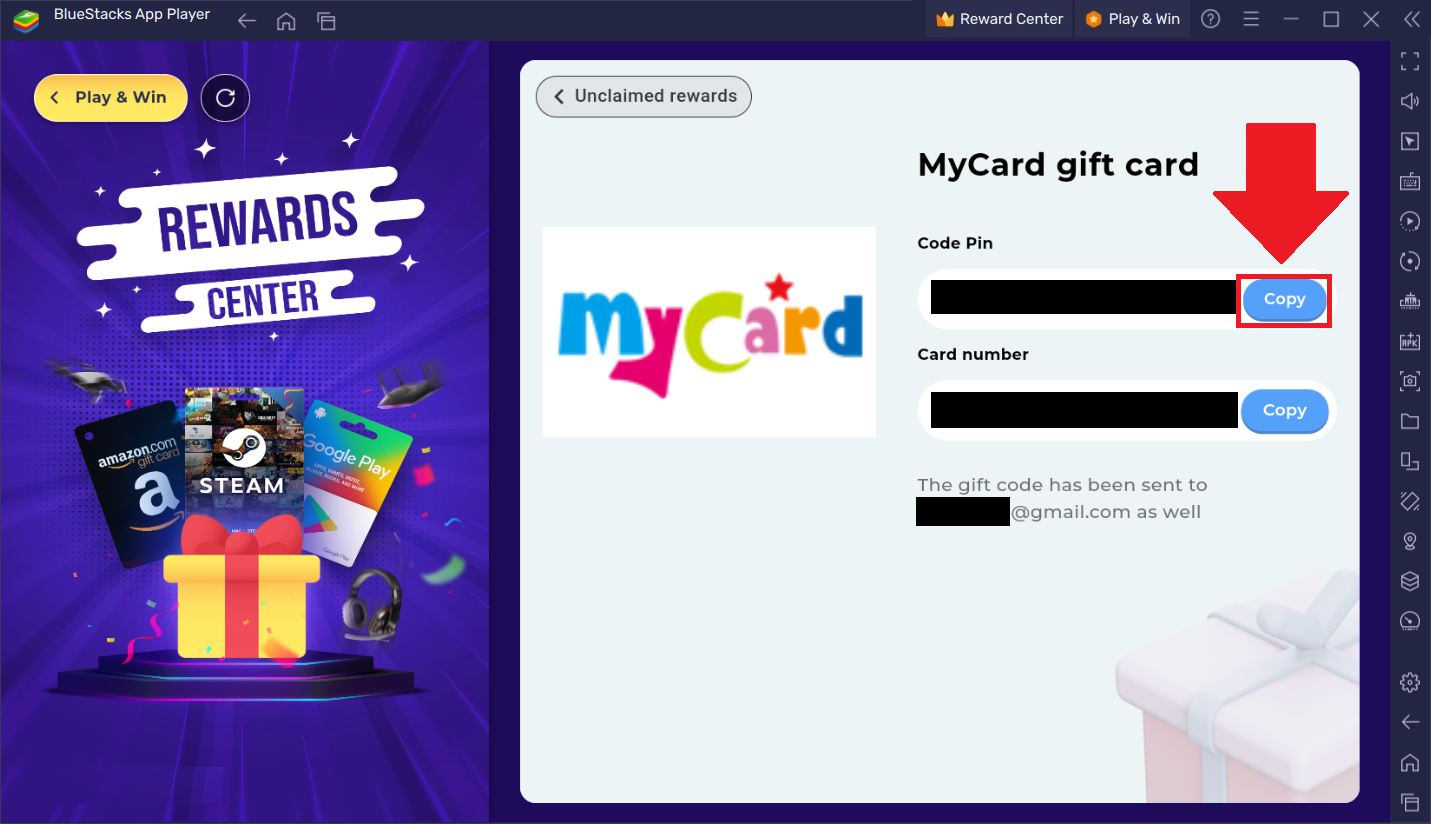Toggle fullscreen mode in sidebar
This screenshot has width=1431, height=824.
(x=1410, y=61)
